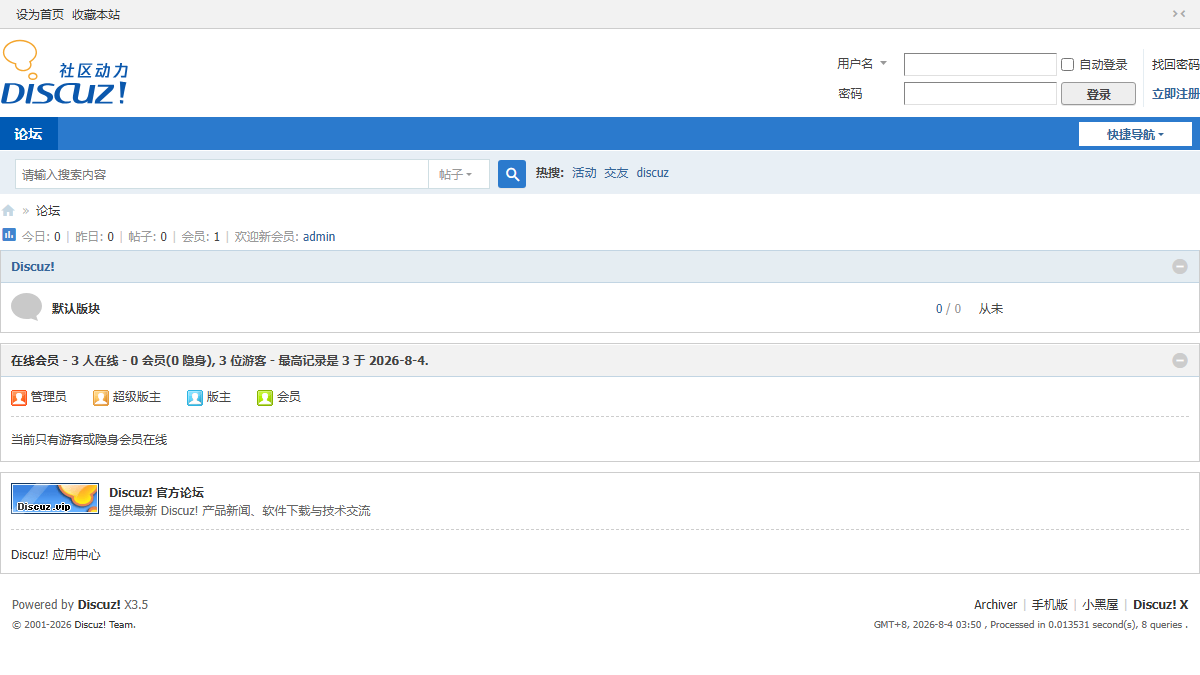This screenshot has width=1200, height=675.
Task: Open the 用户名 login type dropdown
Action: point(862,64)
